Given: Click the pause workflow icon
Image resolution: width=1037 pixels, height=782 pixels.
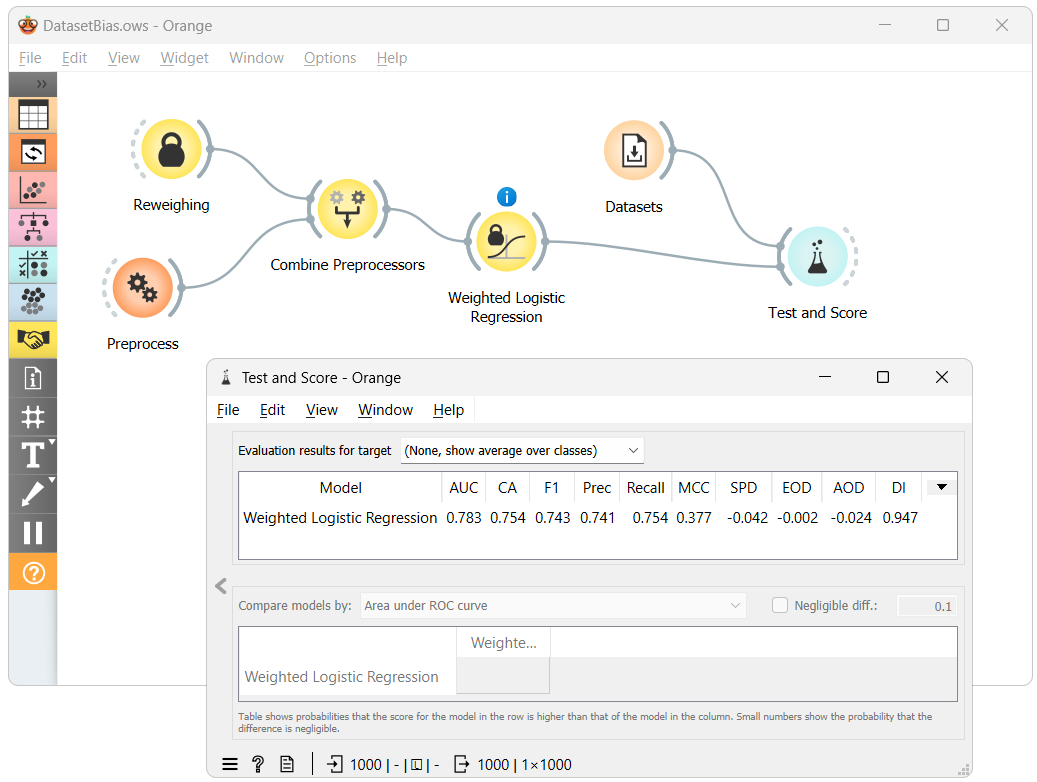Looking at the screenshot, I should tap(33, 533).
